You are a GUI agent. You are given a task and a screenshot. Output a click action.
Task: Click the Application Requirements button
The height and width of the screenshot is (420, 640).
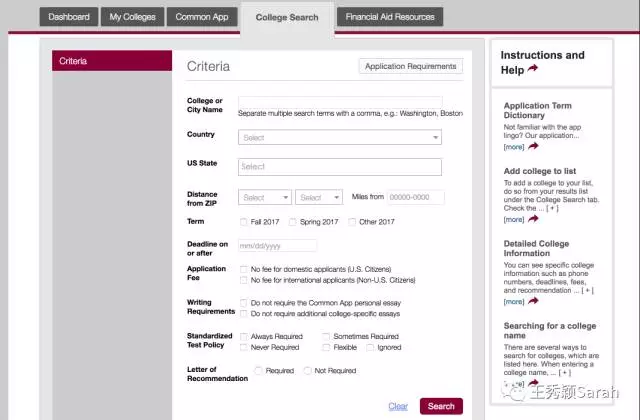411,66
